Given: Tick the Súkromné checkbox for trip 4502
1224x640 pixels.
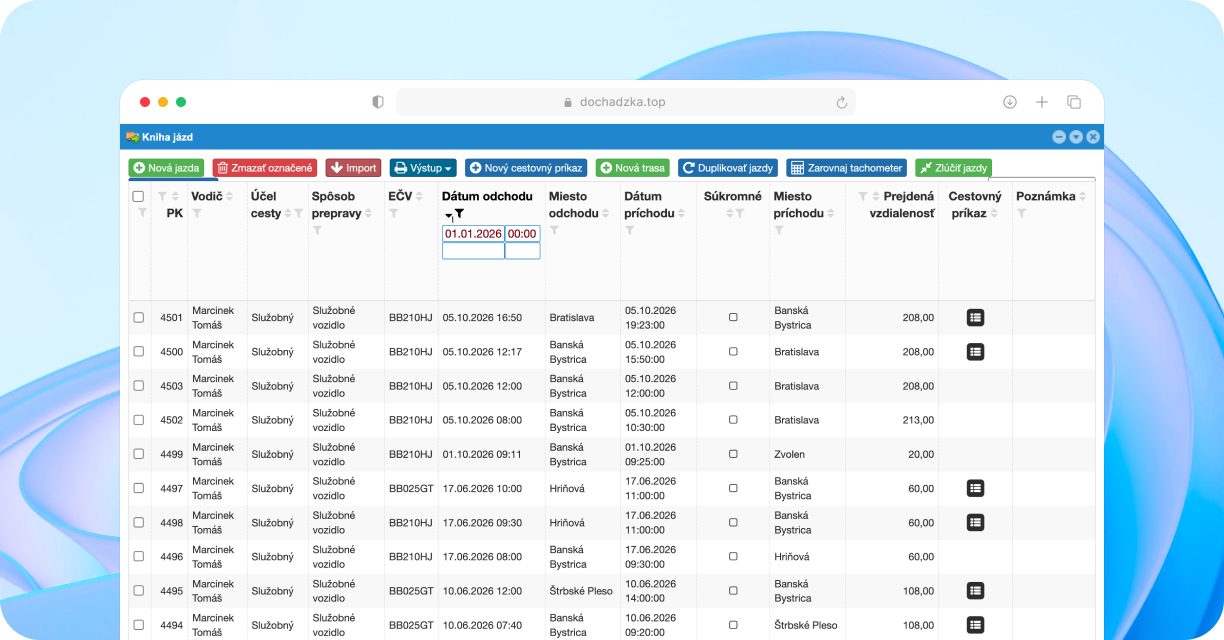Looking at the screenshot, I should click(733, 420).
